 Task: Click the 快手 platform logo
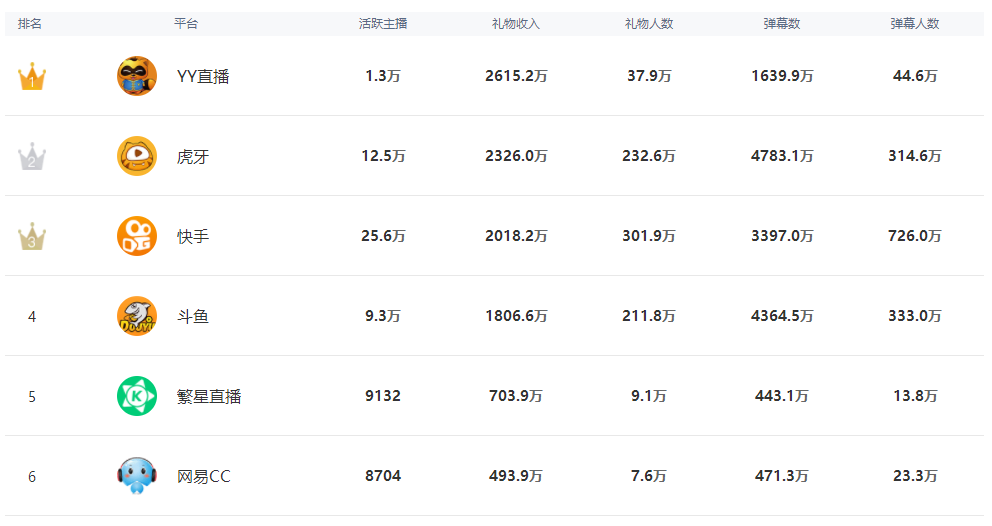(x=137, y=236)
